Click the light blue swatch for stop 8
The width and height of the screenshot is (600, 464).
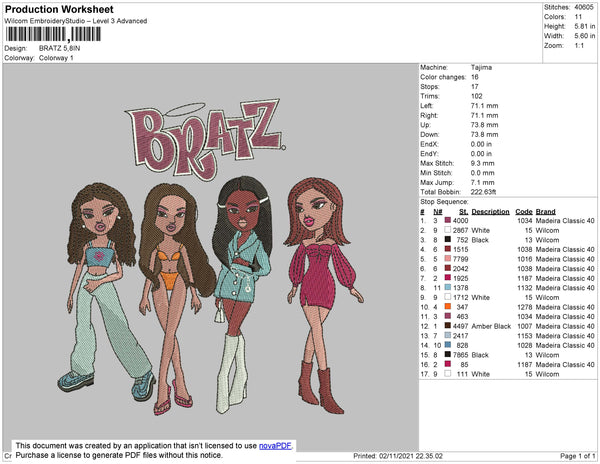(x=448, y=287)
